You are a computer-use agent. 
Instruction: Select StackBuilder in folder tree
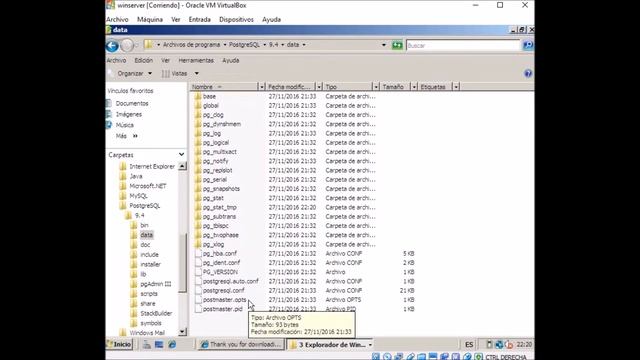coord(156,313)
